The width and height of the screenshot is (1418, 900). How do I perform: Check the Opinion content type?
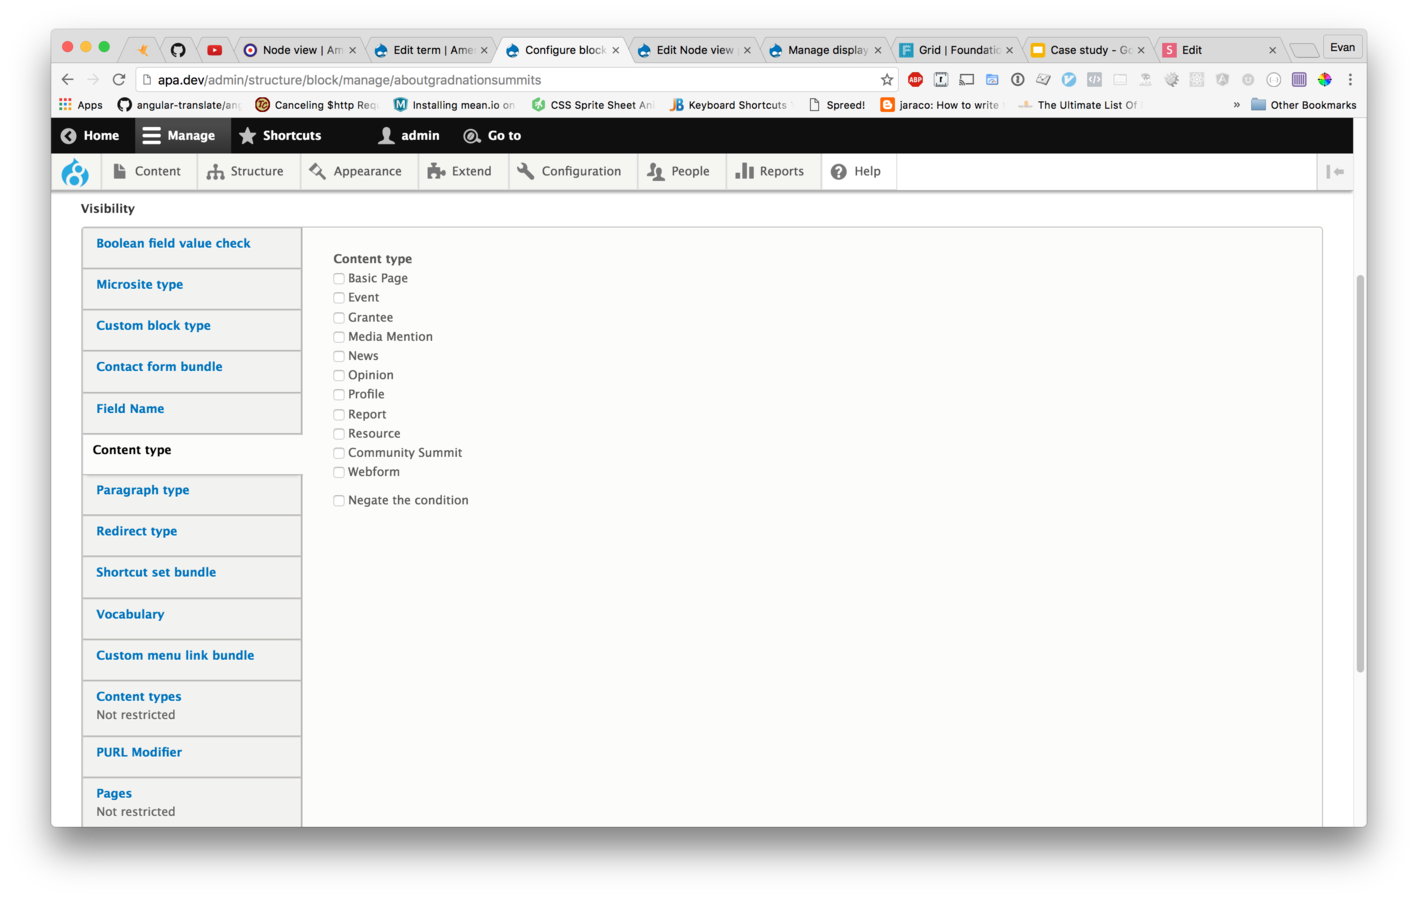pyautogui.click(x=339, y=376)
